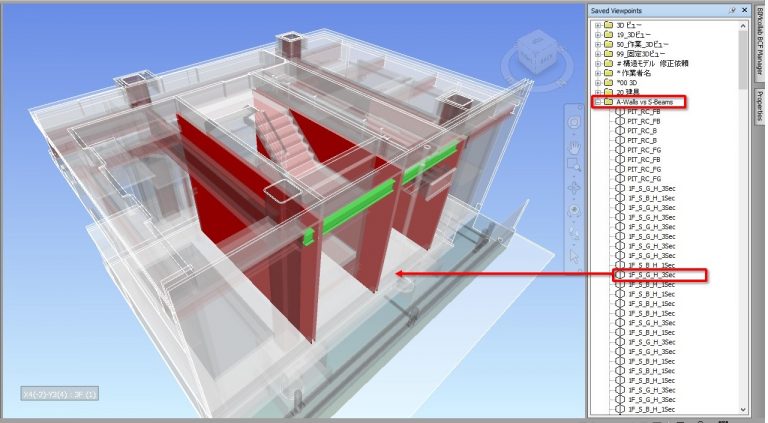The image size is (768, 423).
Task: Expand the # 構造モデル 修正依頼 folder
Action: (x=598, y=64)
